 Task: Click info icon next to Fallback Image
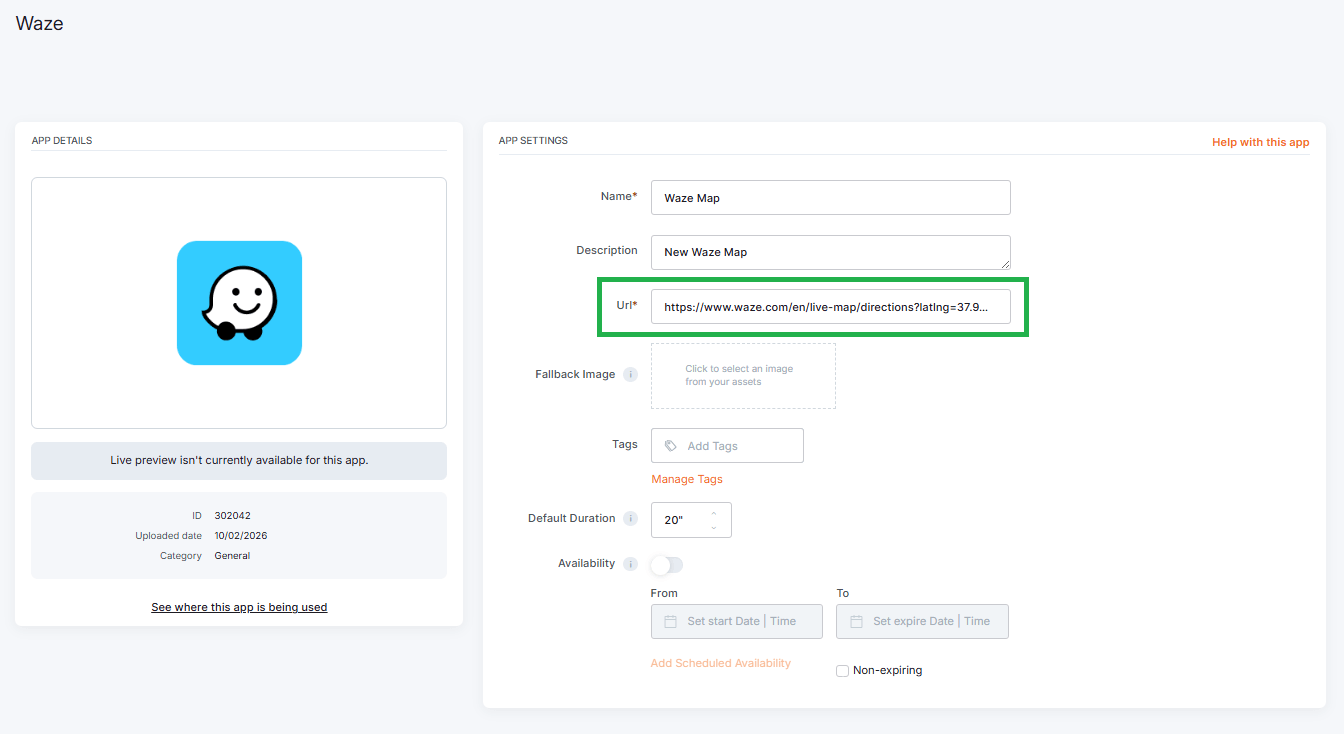630,375
